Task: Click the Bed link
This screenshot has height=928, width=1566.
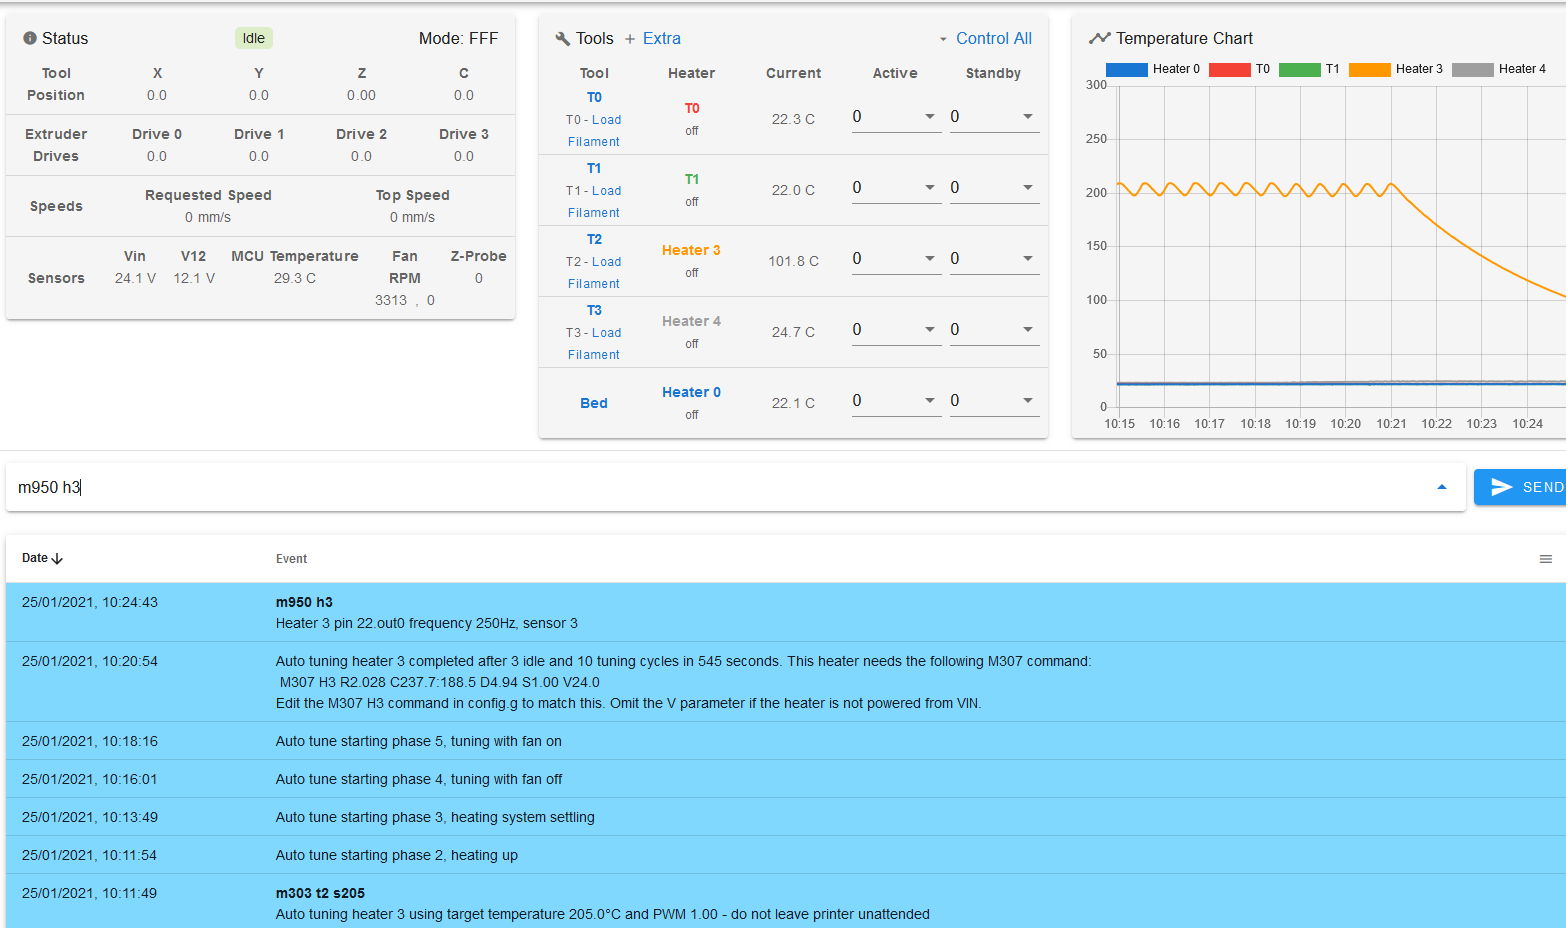Action: pos(594,403)
